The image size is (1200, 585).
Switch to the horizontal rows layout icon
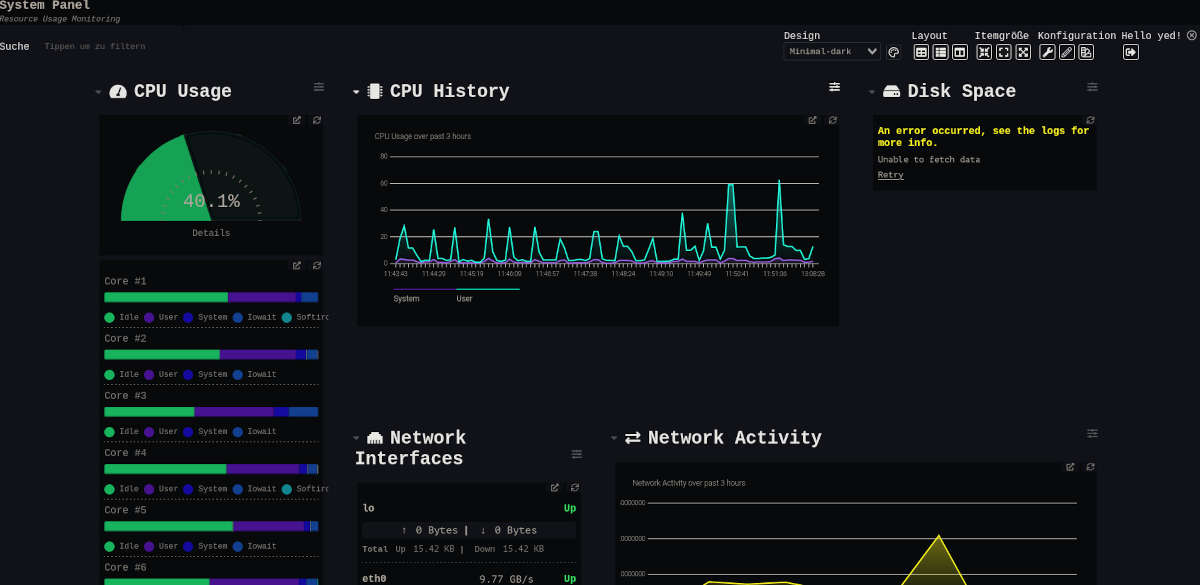tap(941, 52)
